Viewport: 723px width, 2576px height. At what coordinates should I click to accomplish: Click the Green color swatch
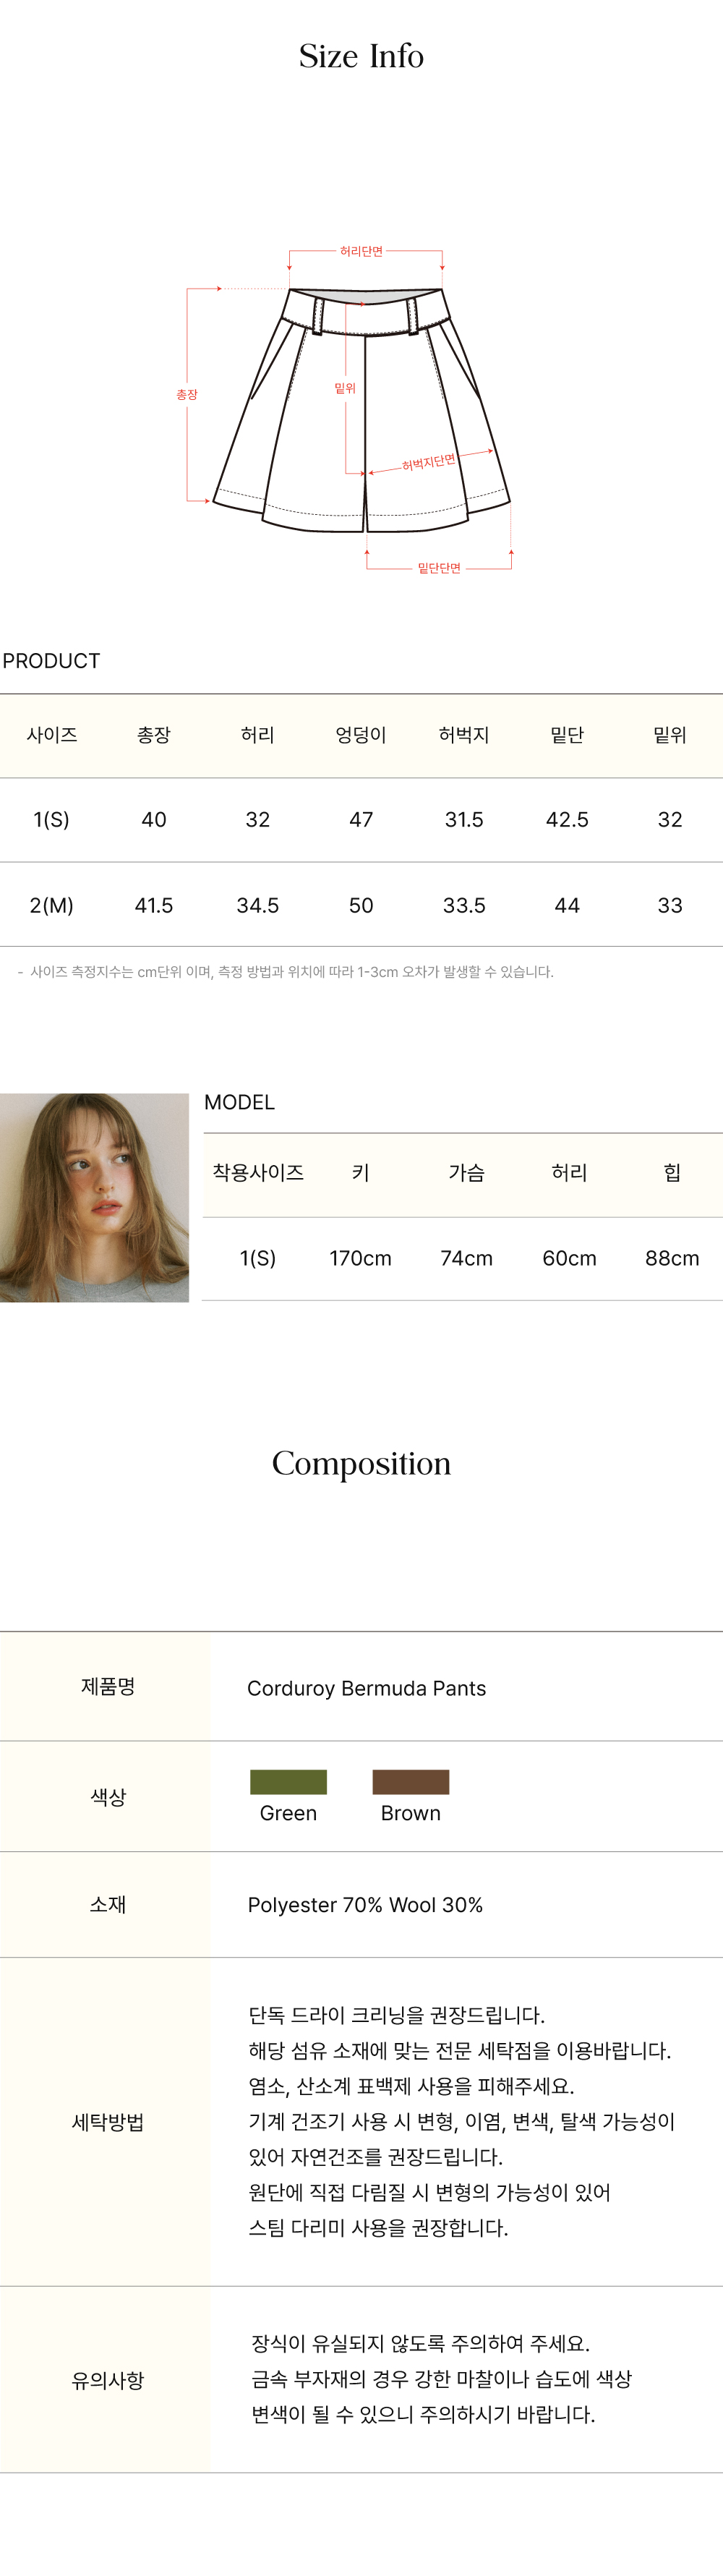point(288,1781)
